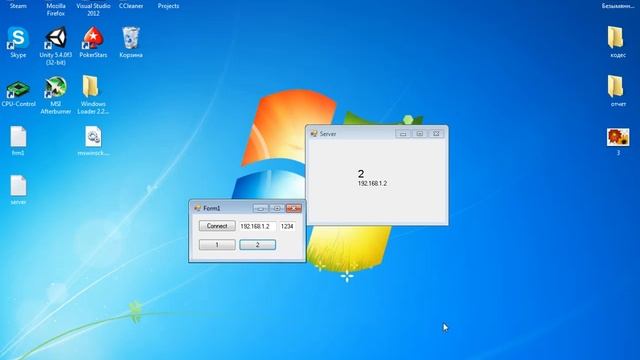Click the Server window title icon

click(x=314, y=133)
